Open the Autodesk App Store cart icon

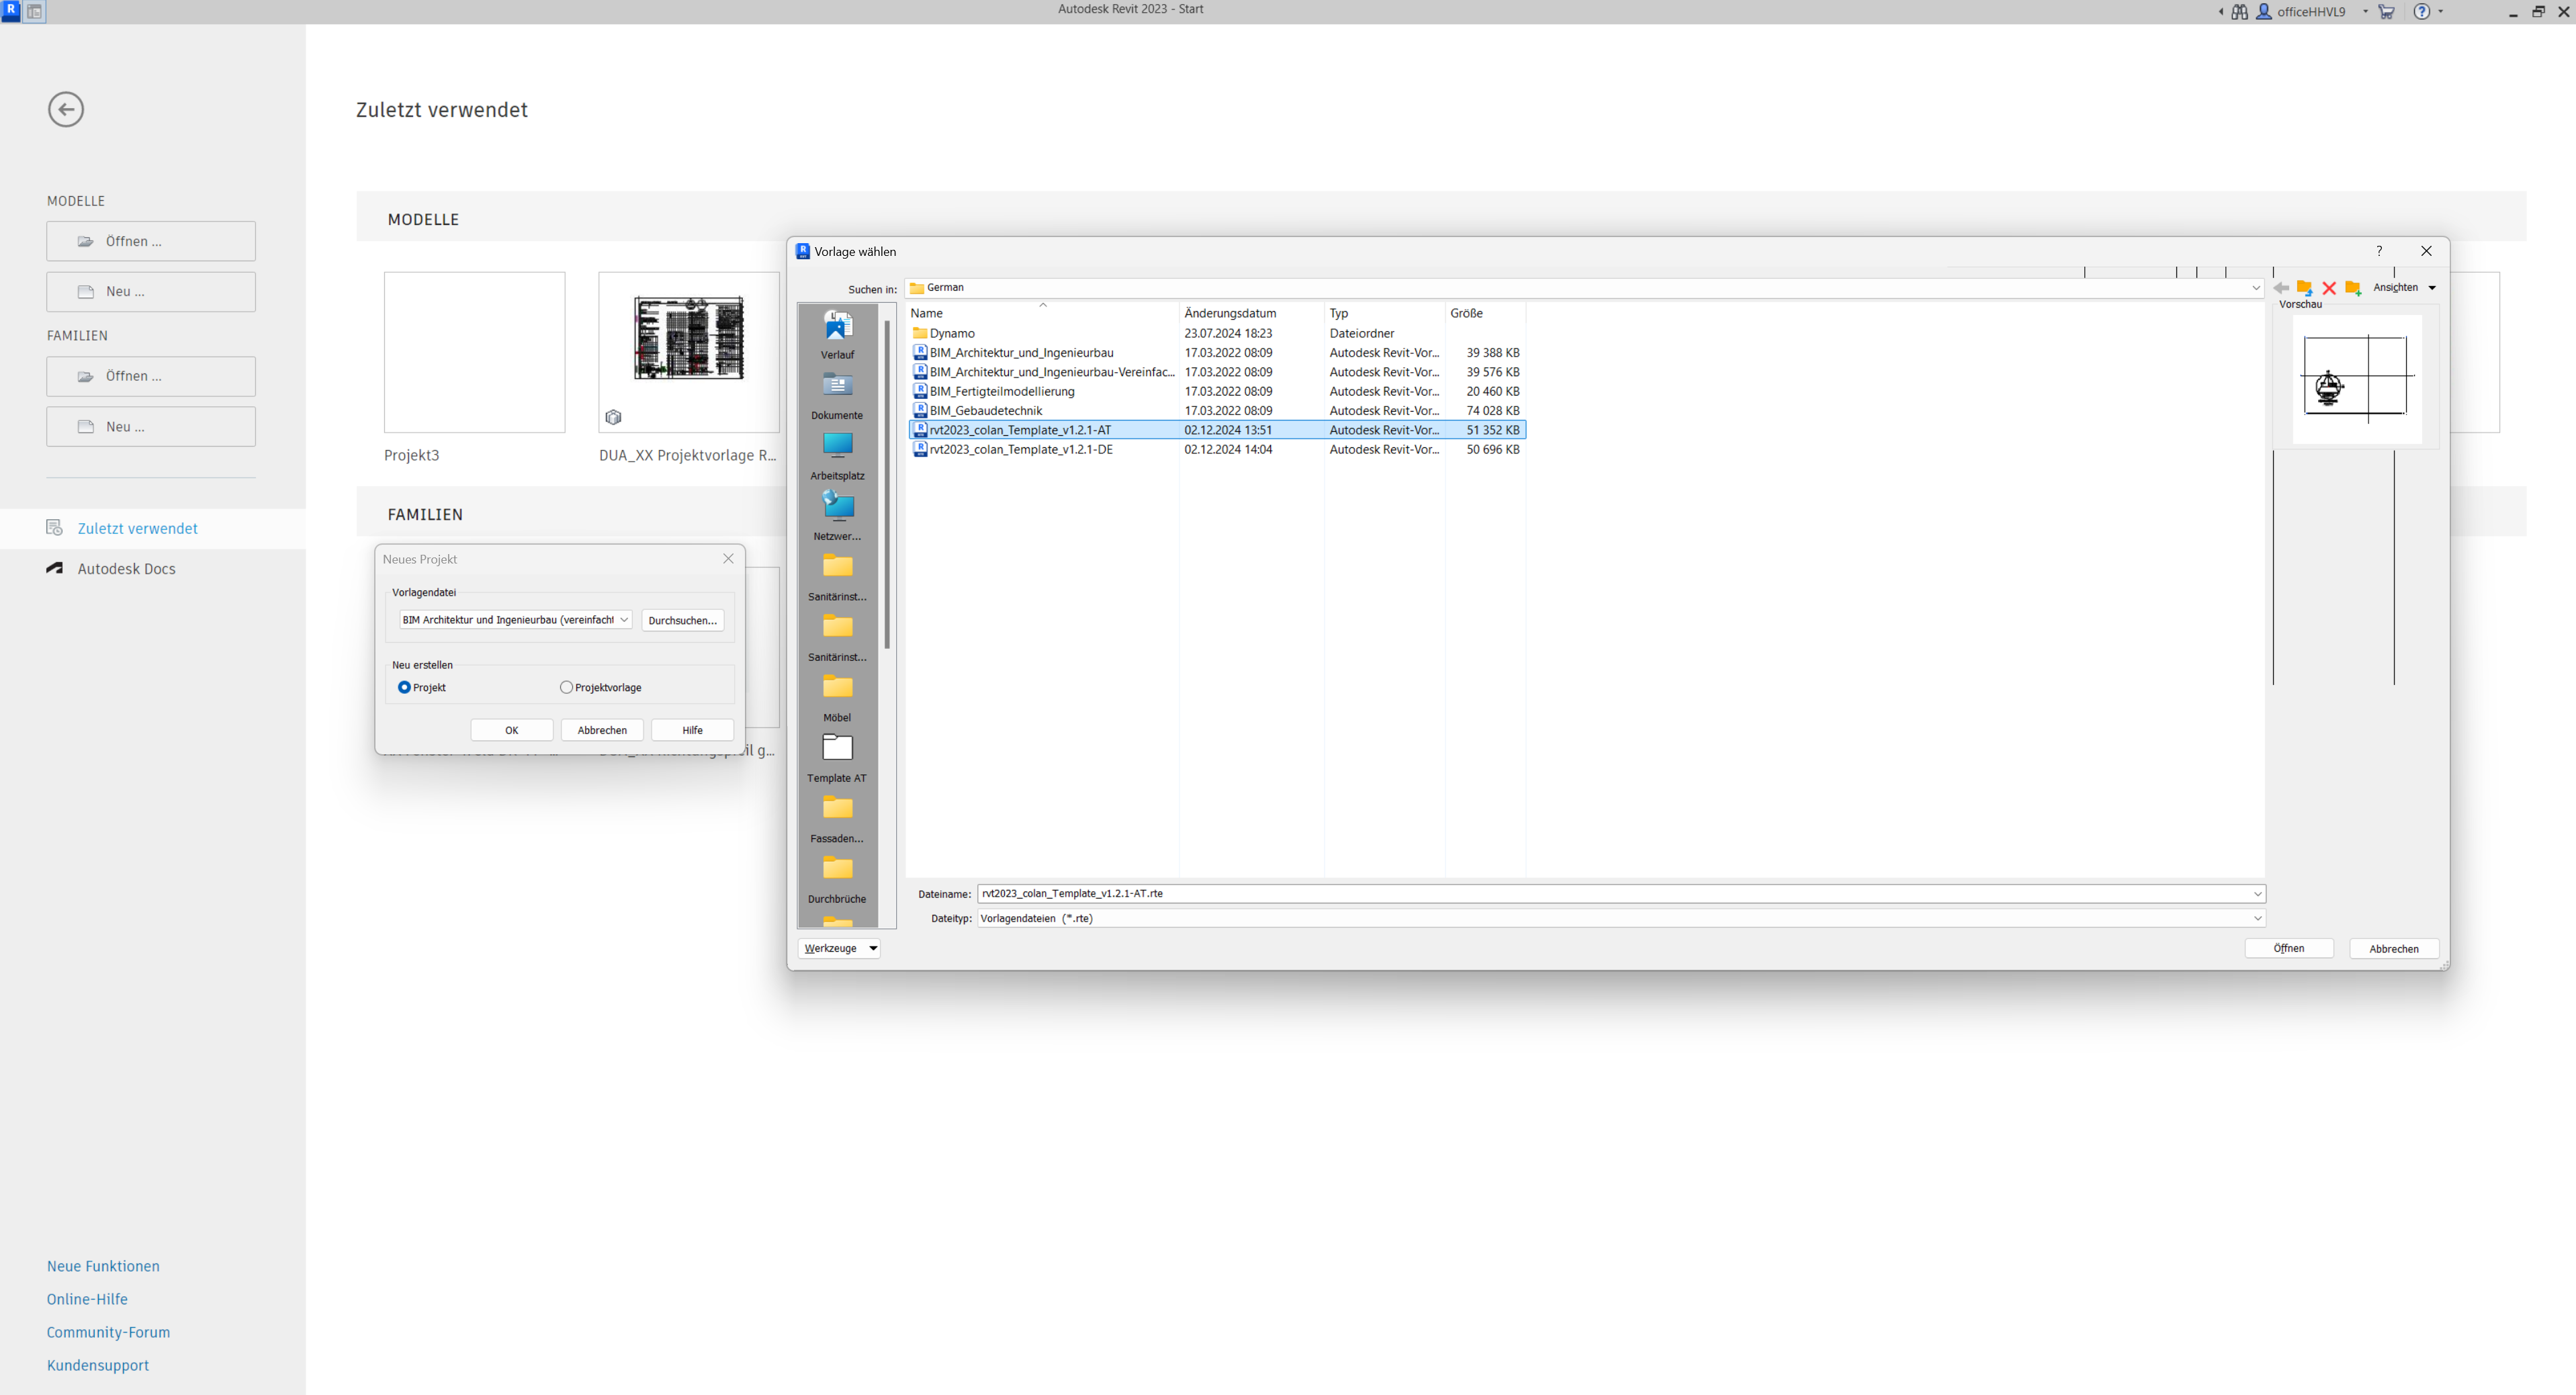coord(2387,12)
